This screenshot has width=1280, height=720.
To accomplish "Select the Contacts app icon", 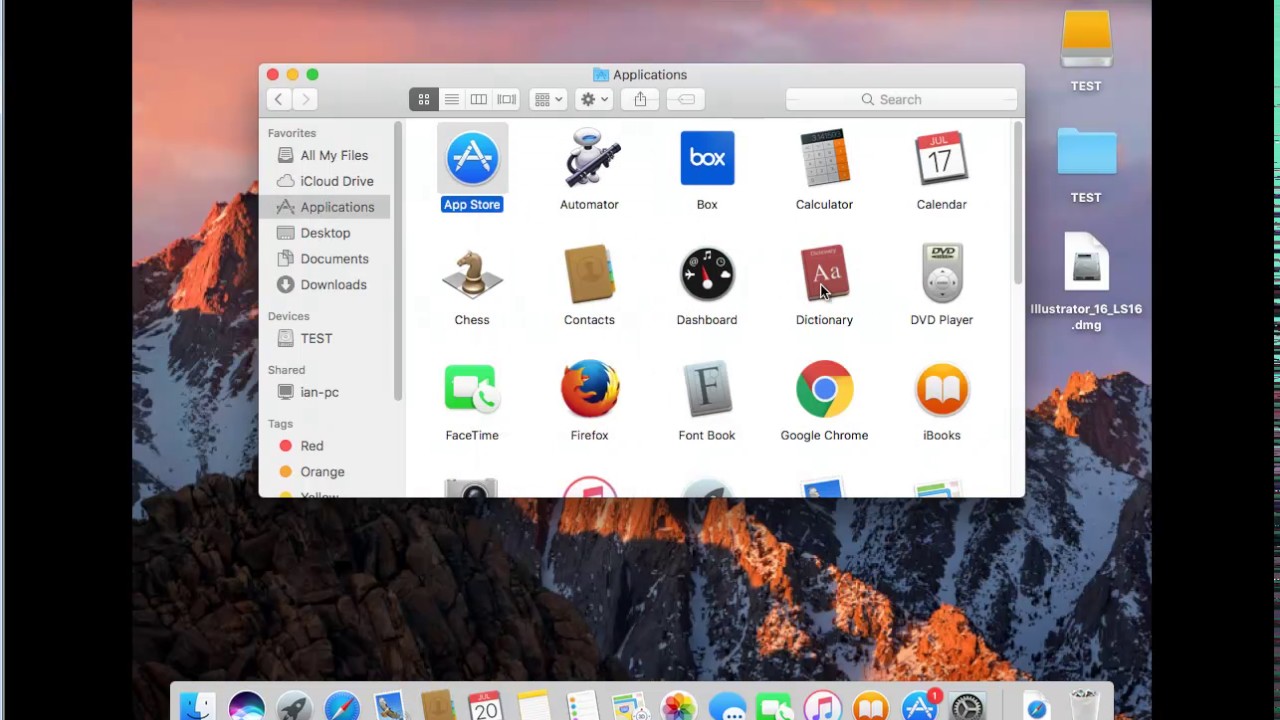I will coord(589,273).
